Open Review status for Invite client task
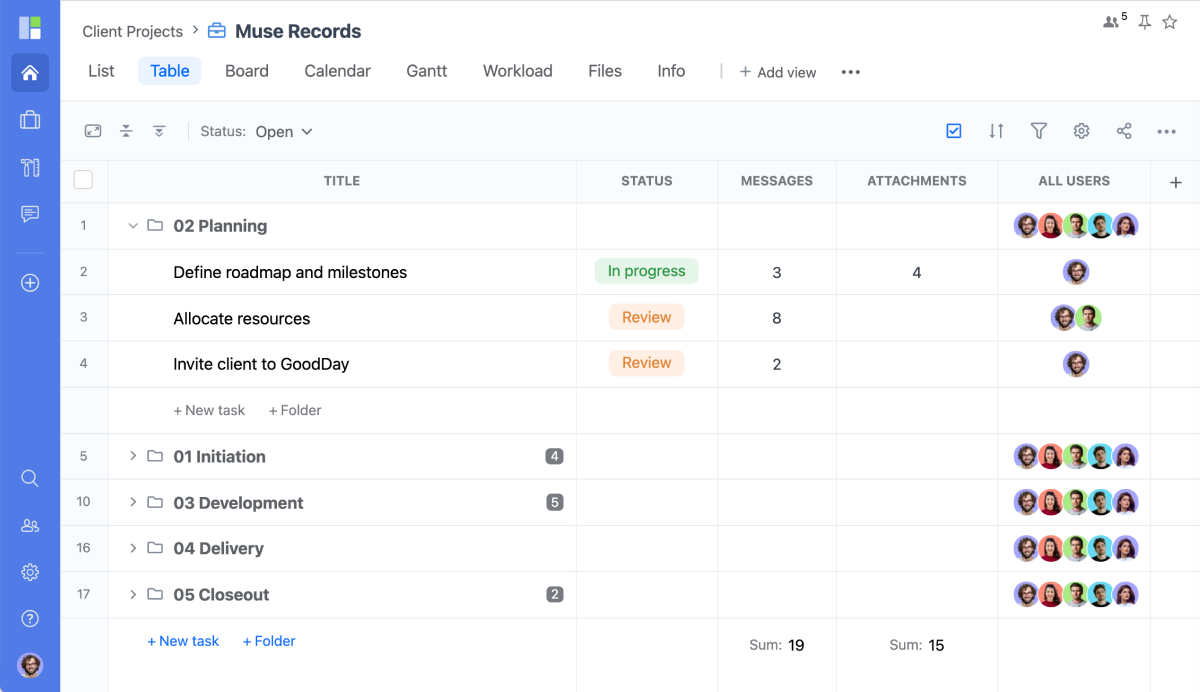 (x=647, y=363)
